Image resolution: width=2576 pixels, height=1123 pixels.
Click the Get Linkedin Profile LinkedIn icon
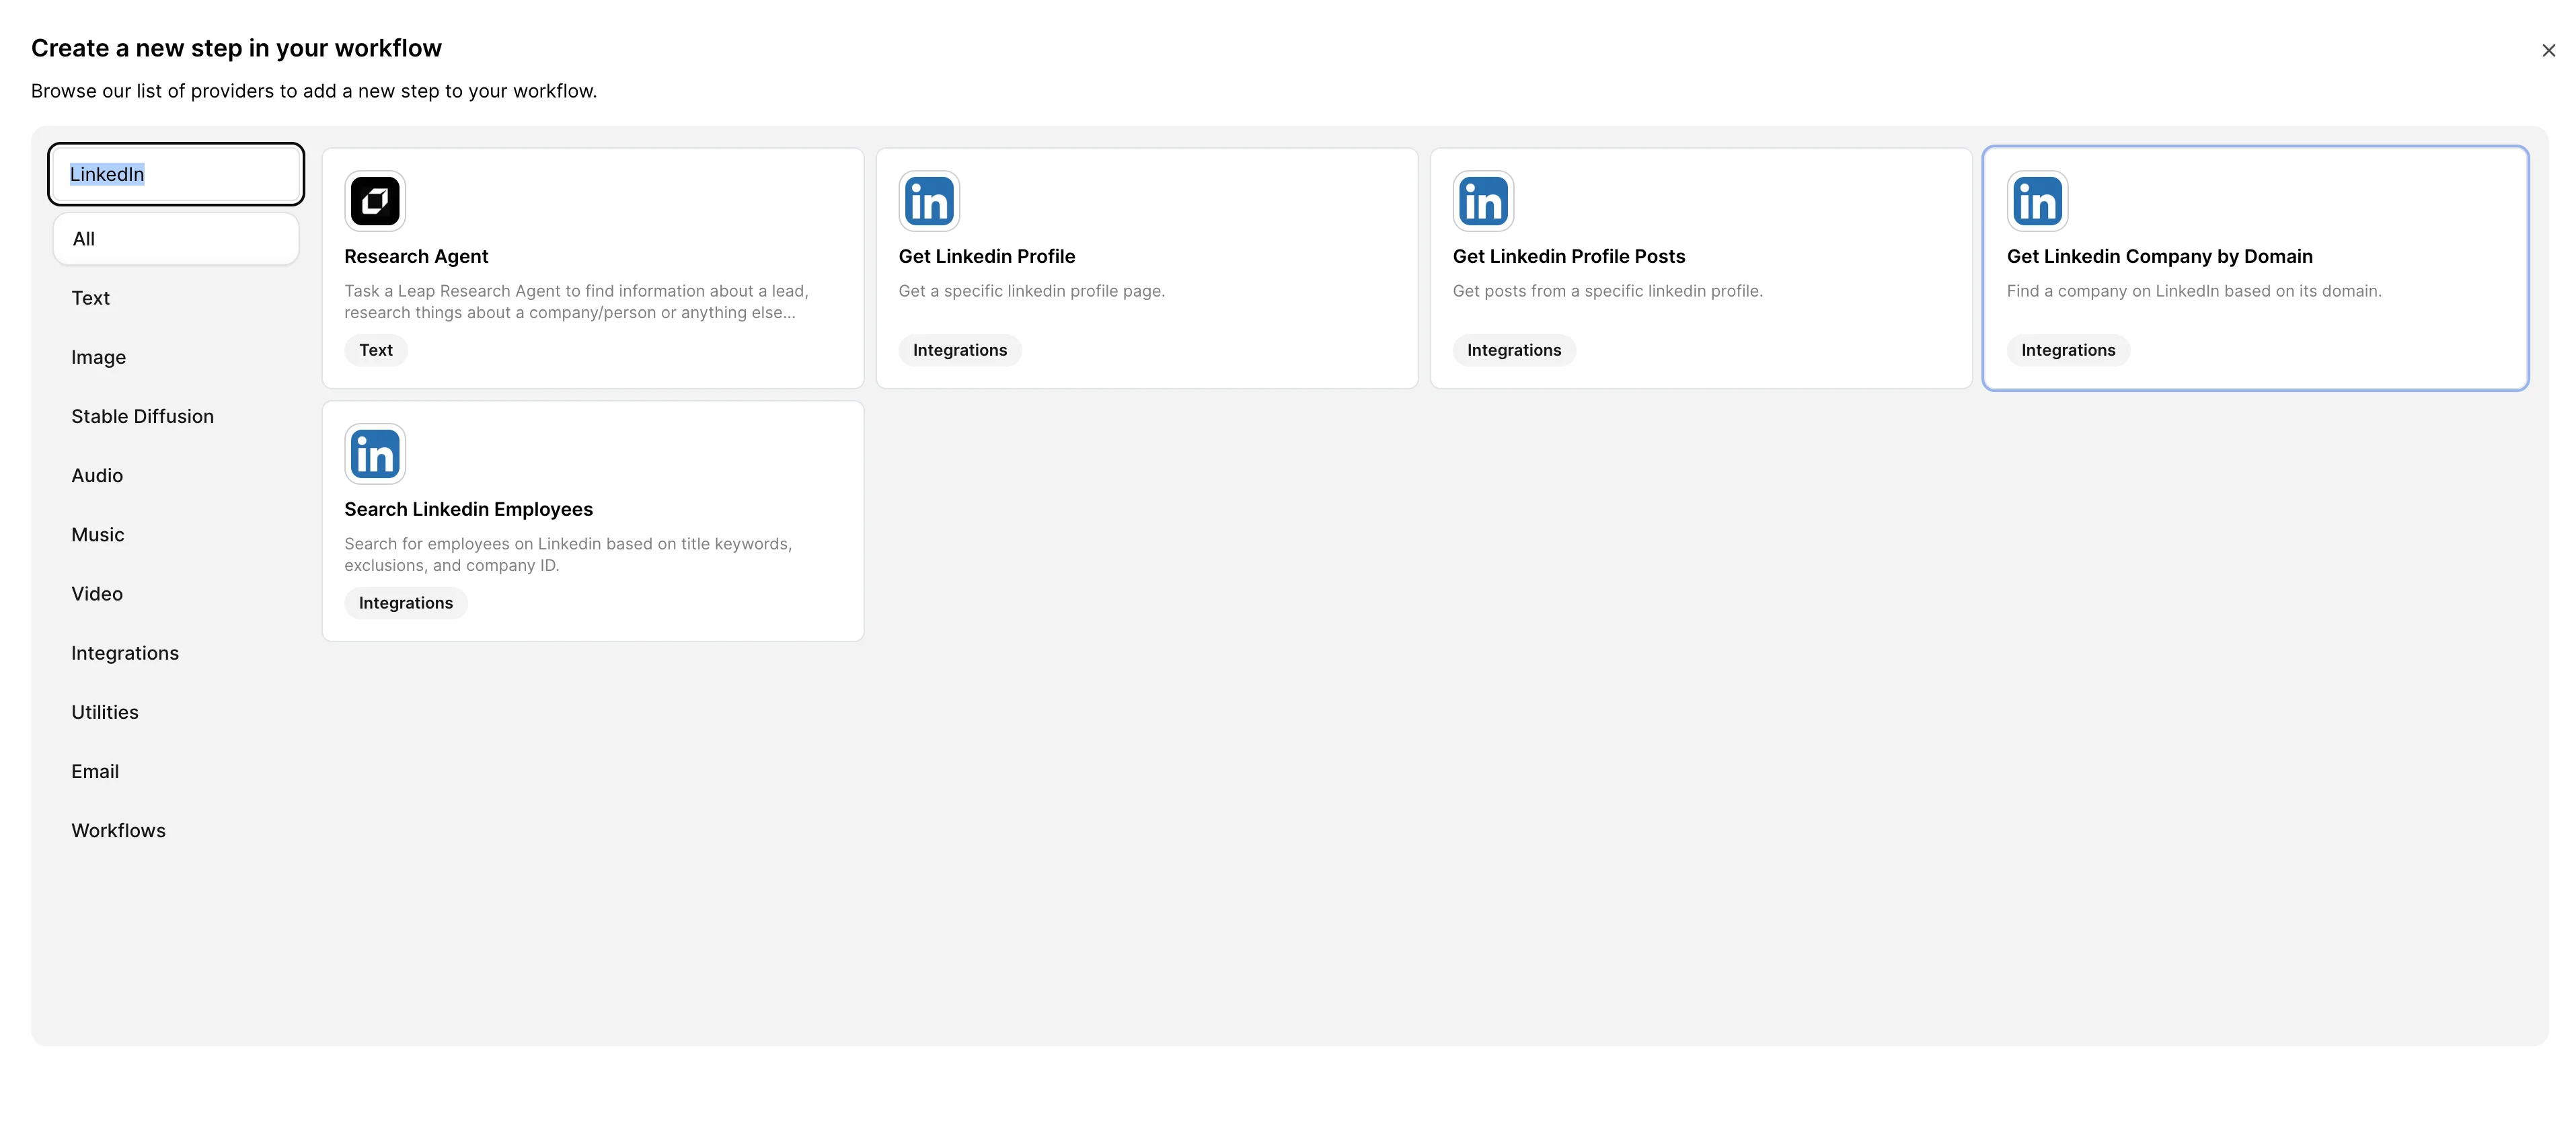coord(929,201)
